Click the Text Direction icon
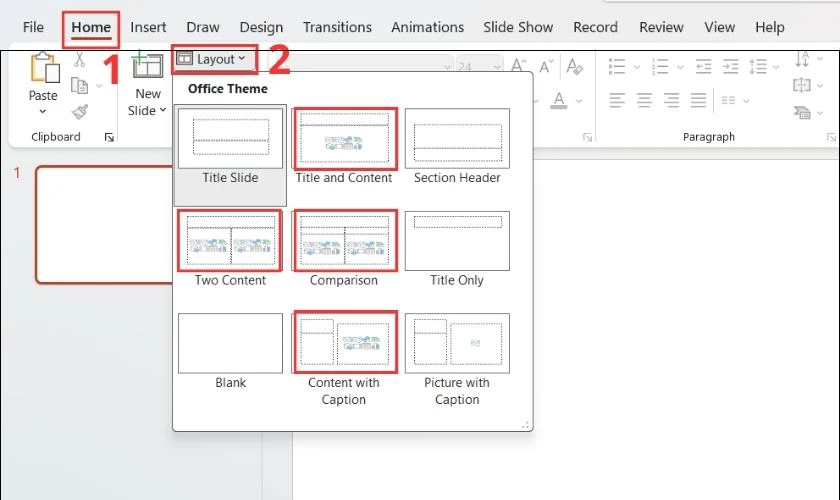This screenshot has width=840, height=500. click(x=802, y=59)
